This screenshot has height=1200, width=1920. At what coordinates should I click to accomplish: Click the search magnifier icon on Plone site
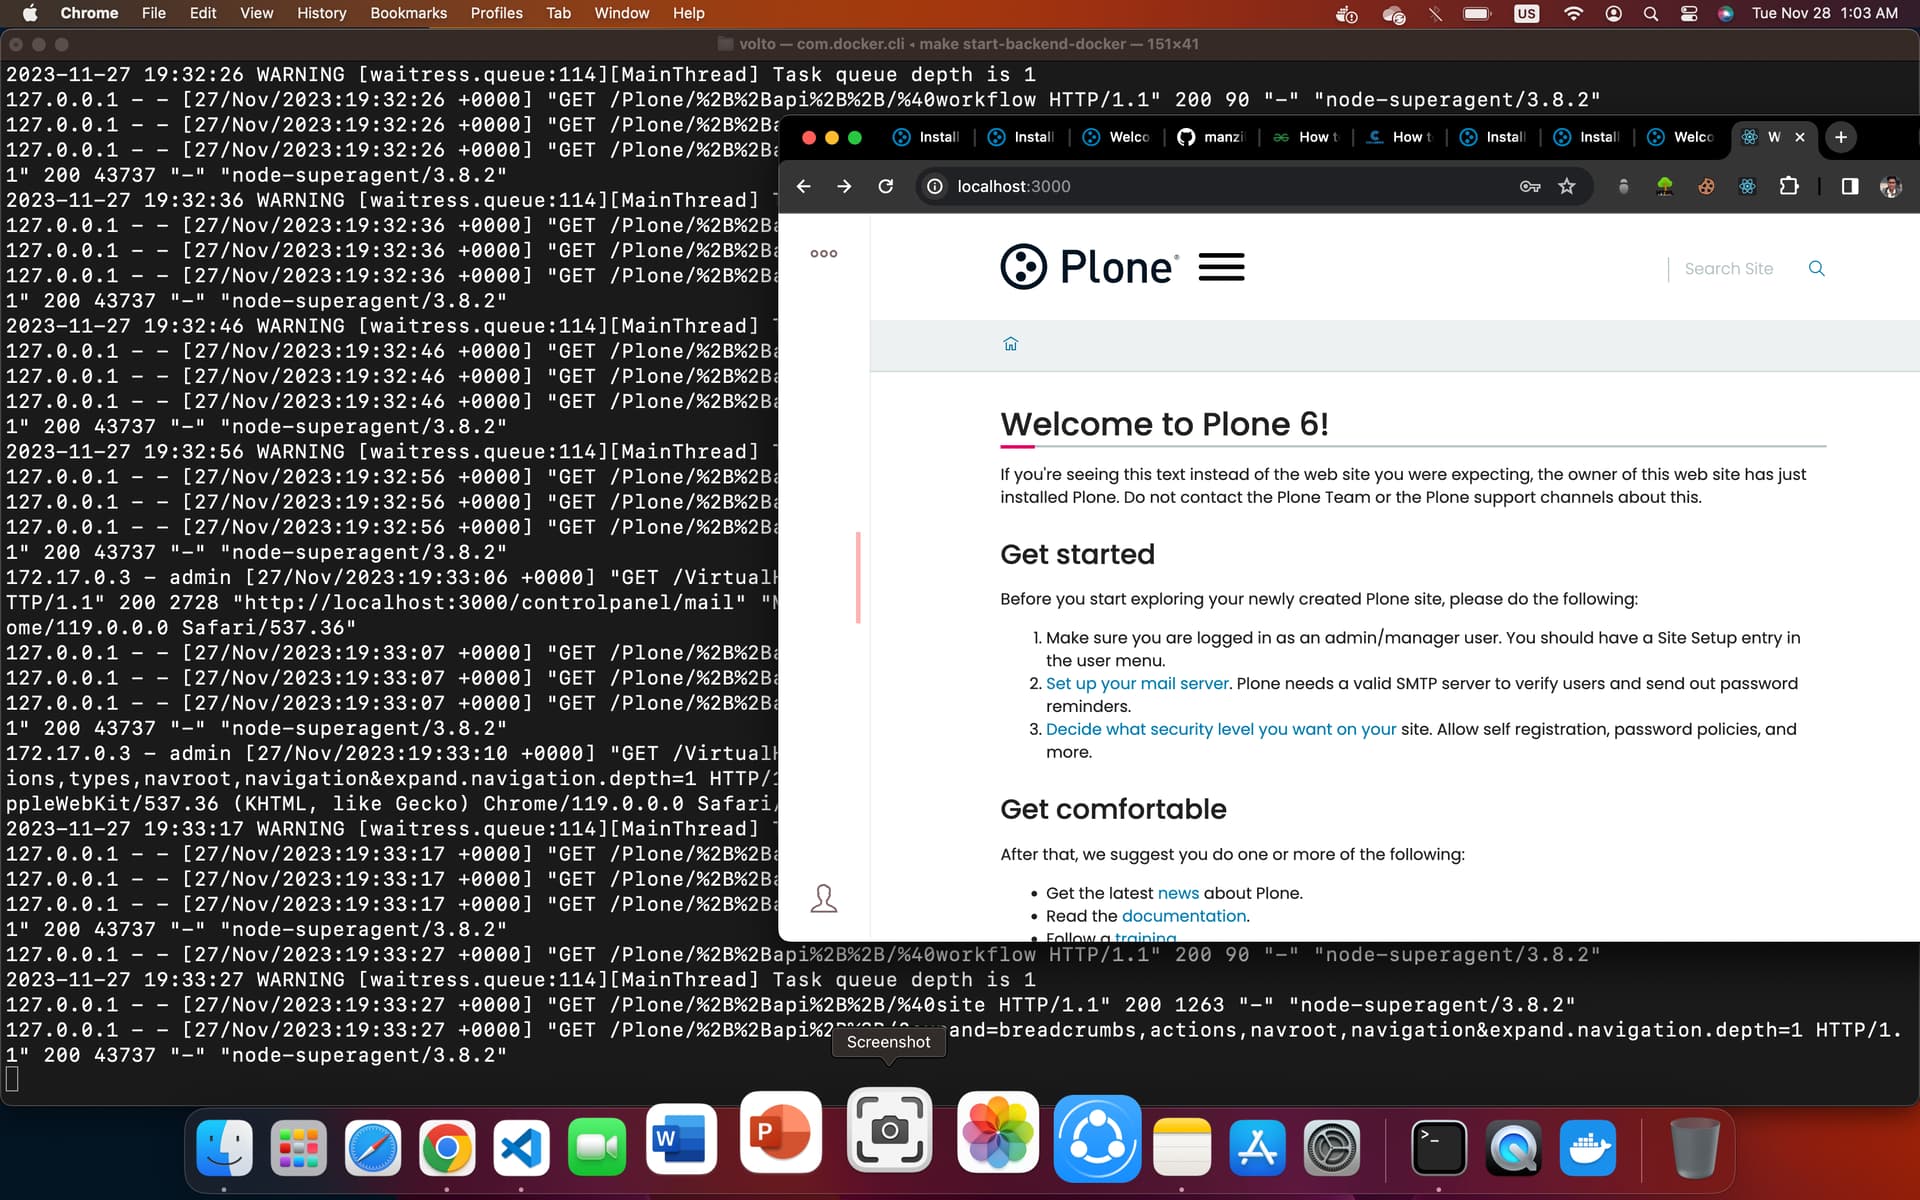click(1816, 268)
